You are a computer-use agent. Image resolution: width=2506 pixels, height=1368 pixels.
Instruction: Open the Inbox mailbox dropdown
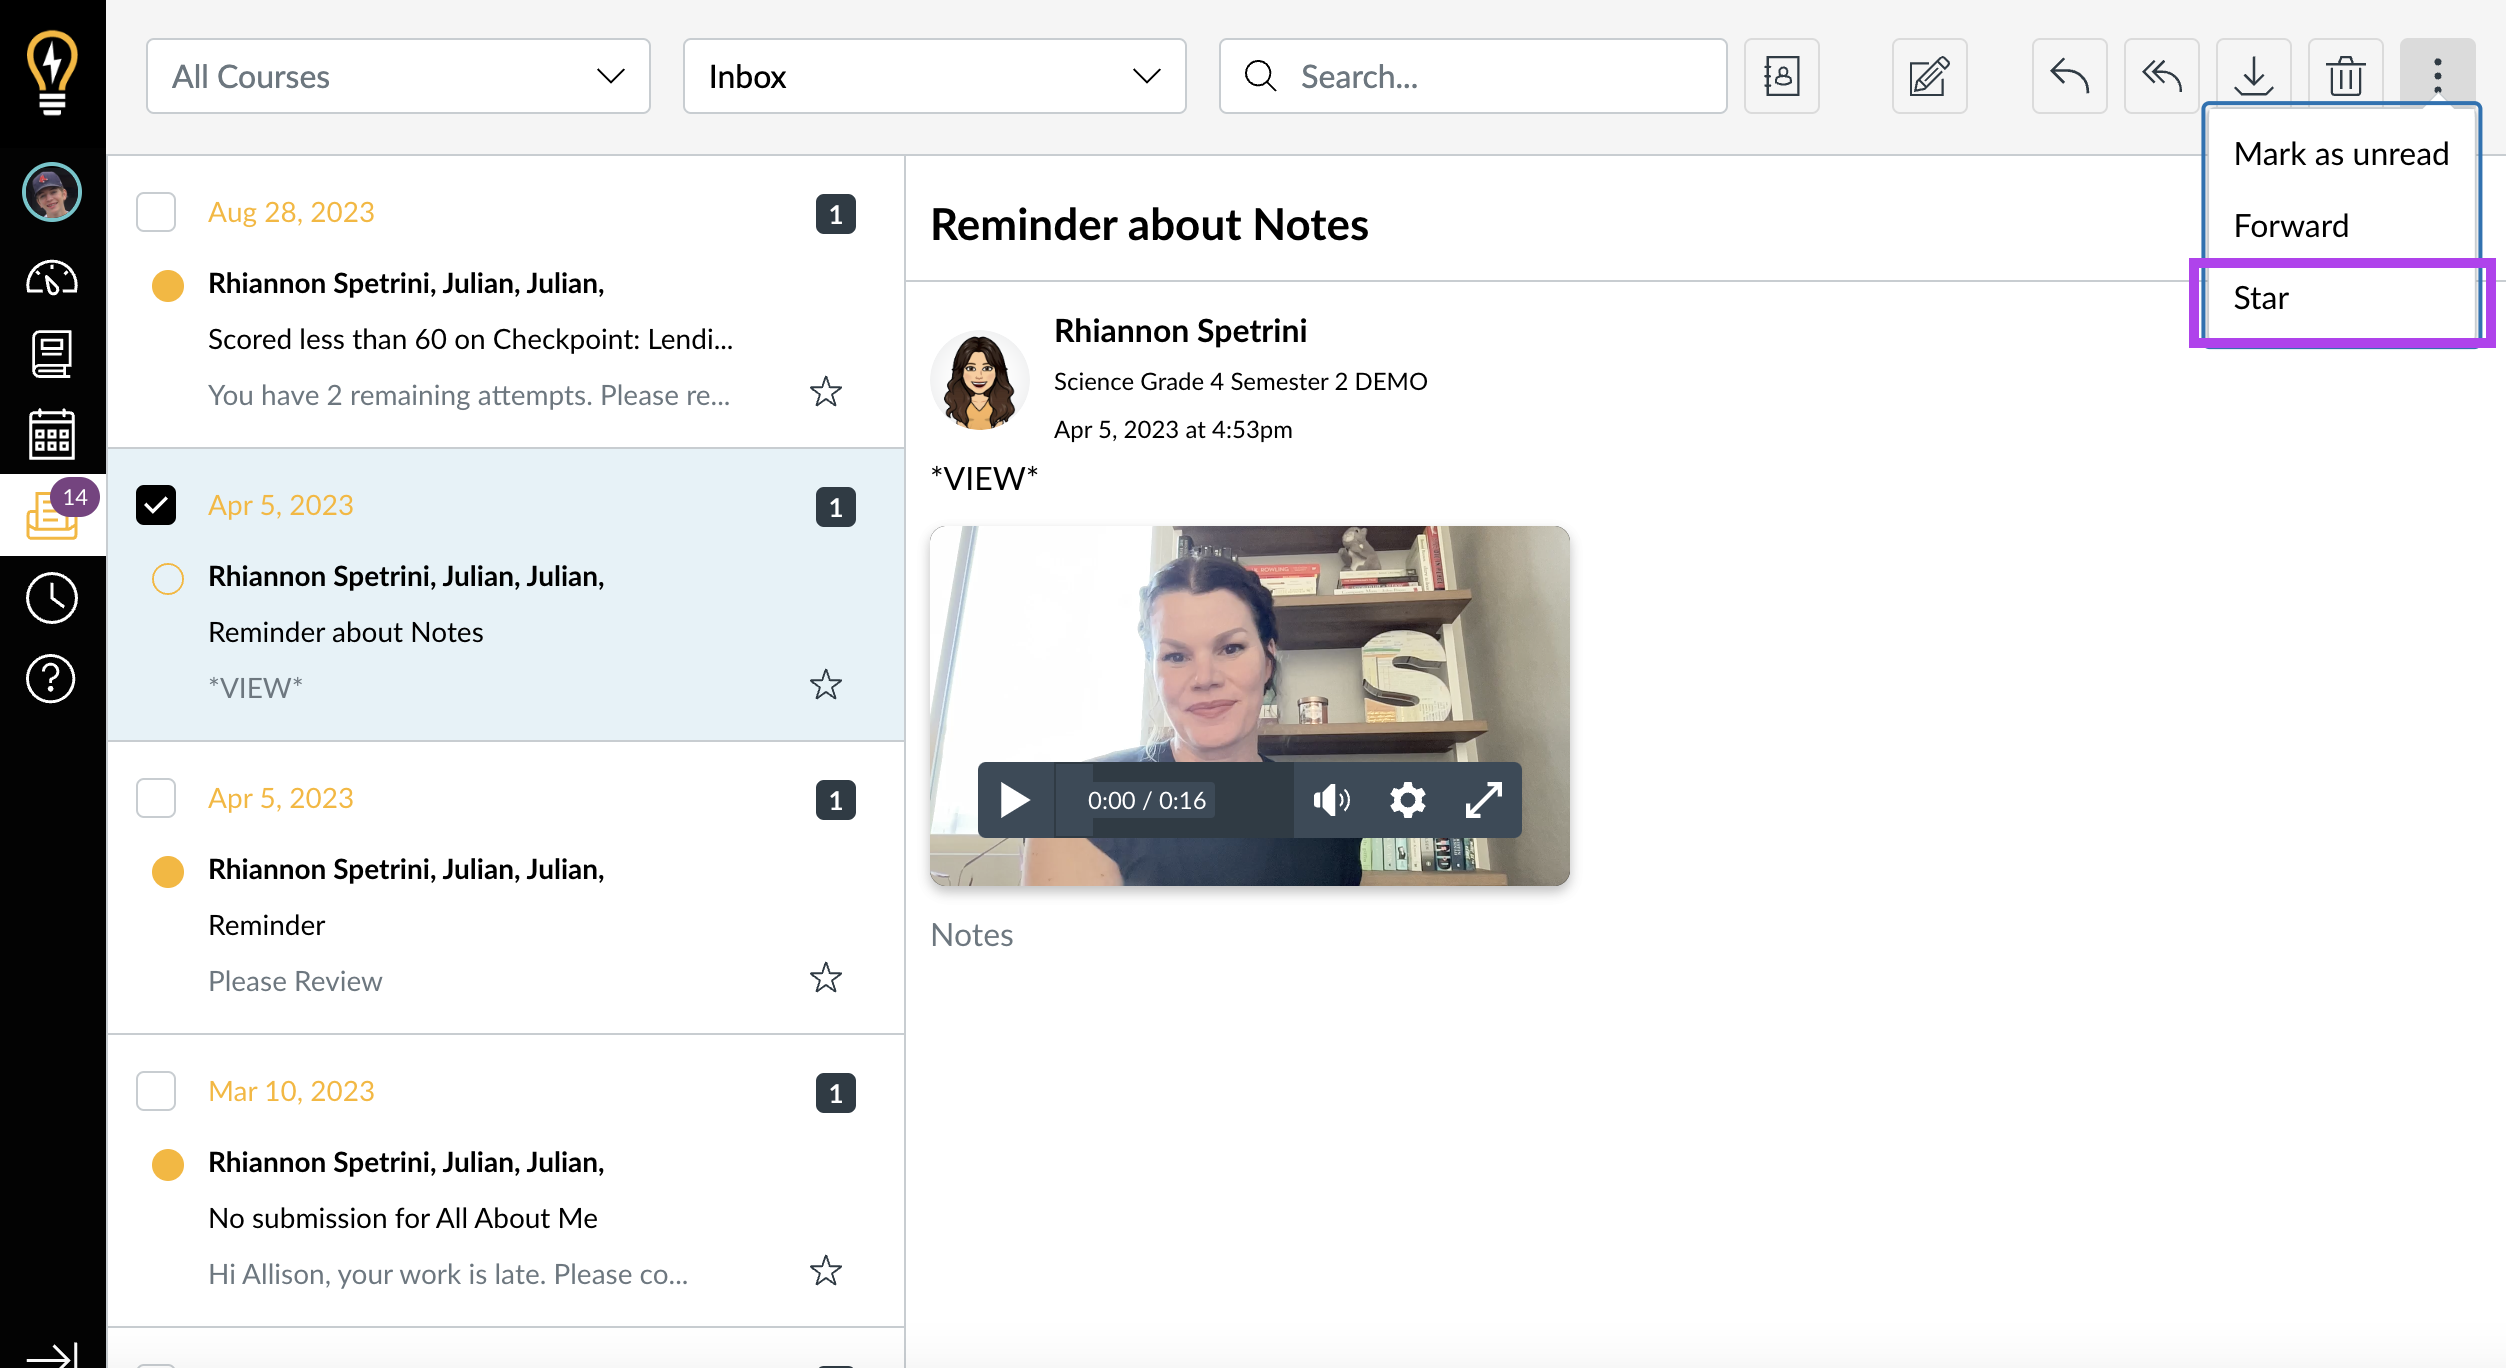coord(934,76)
